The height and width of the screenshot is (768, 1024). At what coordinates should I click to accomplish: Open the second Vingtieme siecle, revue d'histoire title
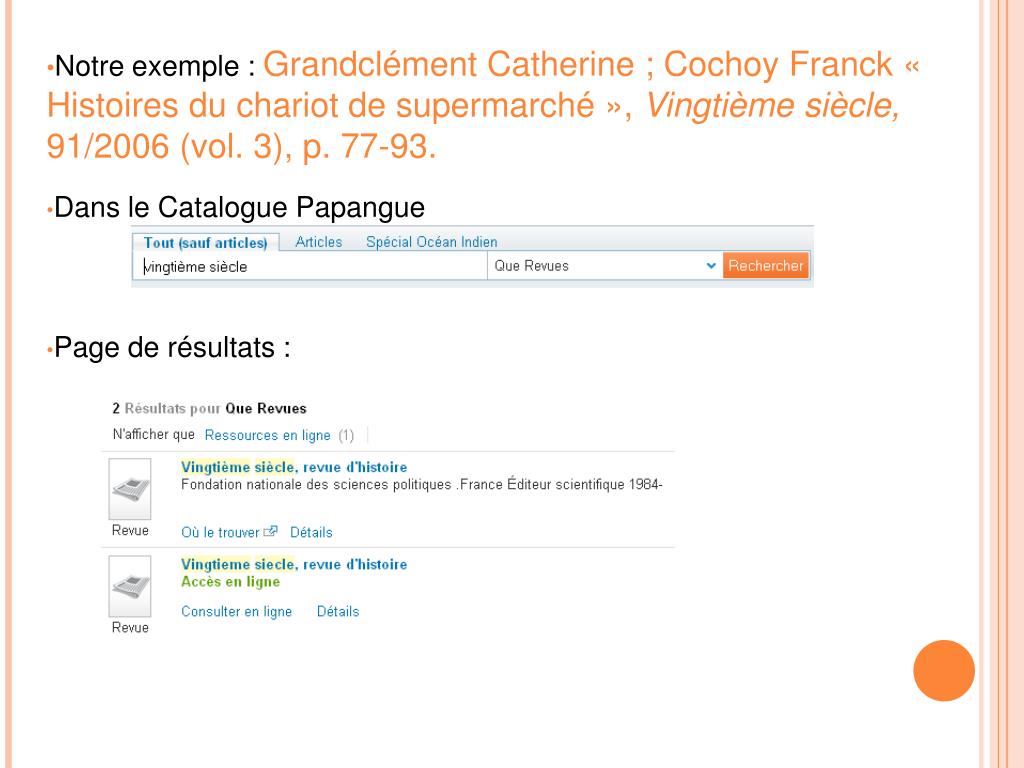294,564
